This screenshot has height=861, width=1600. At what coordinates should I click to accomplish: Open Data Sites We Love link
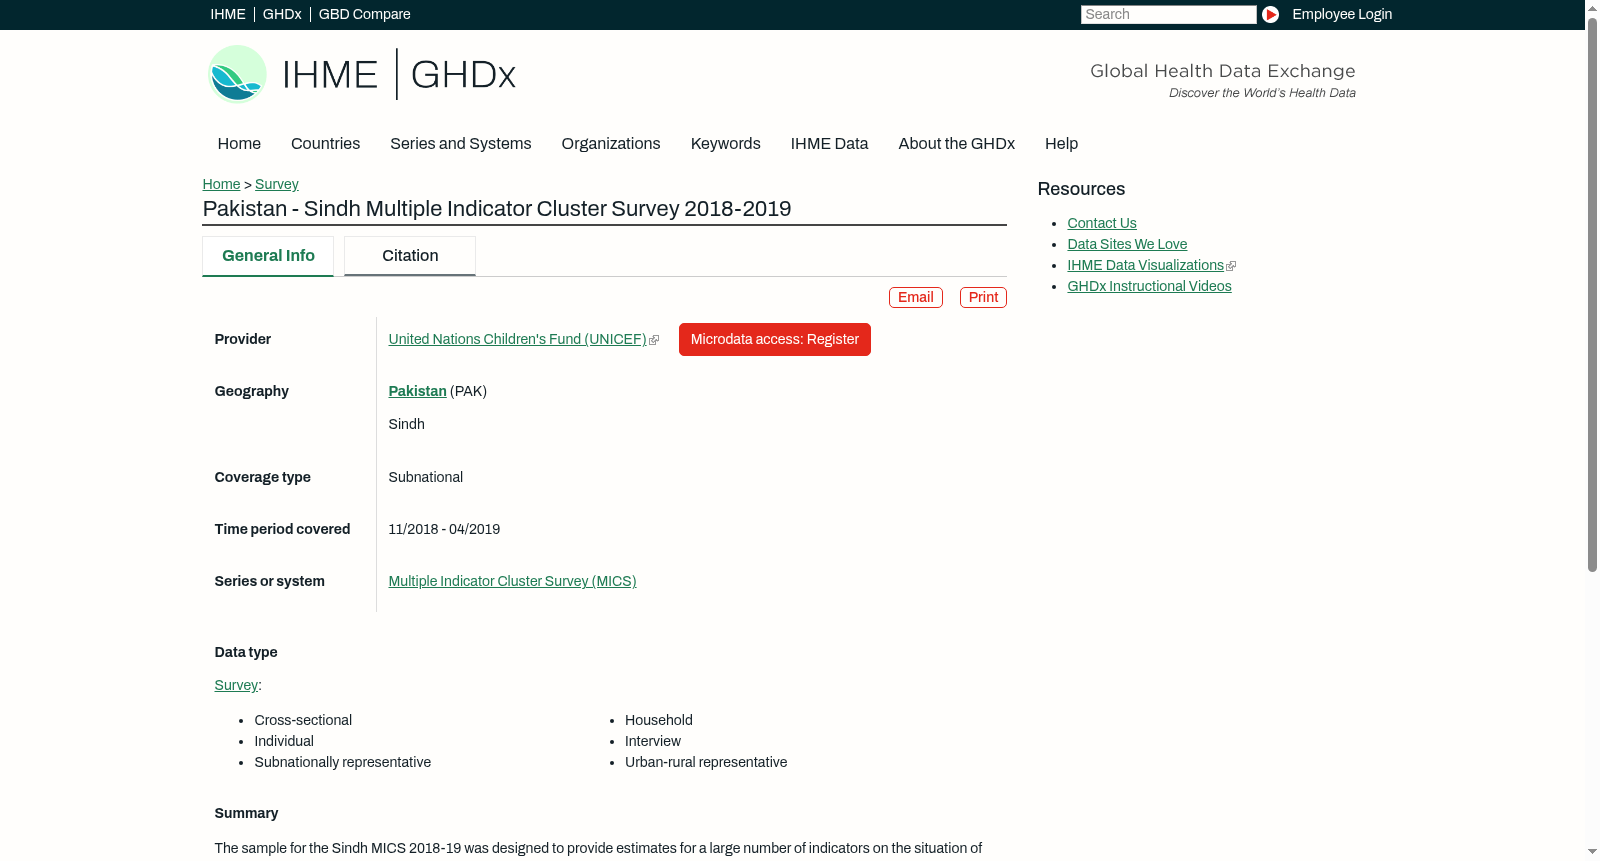(1127, 244)
